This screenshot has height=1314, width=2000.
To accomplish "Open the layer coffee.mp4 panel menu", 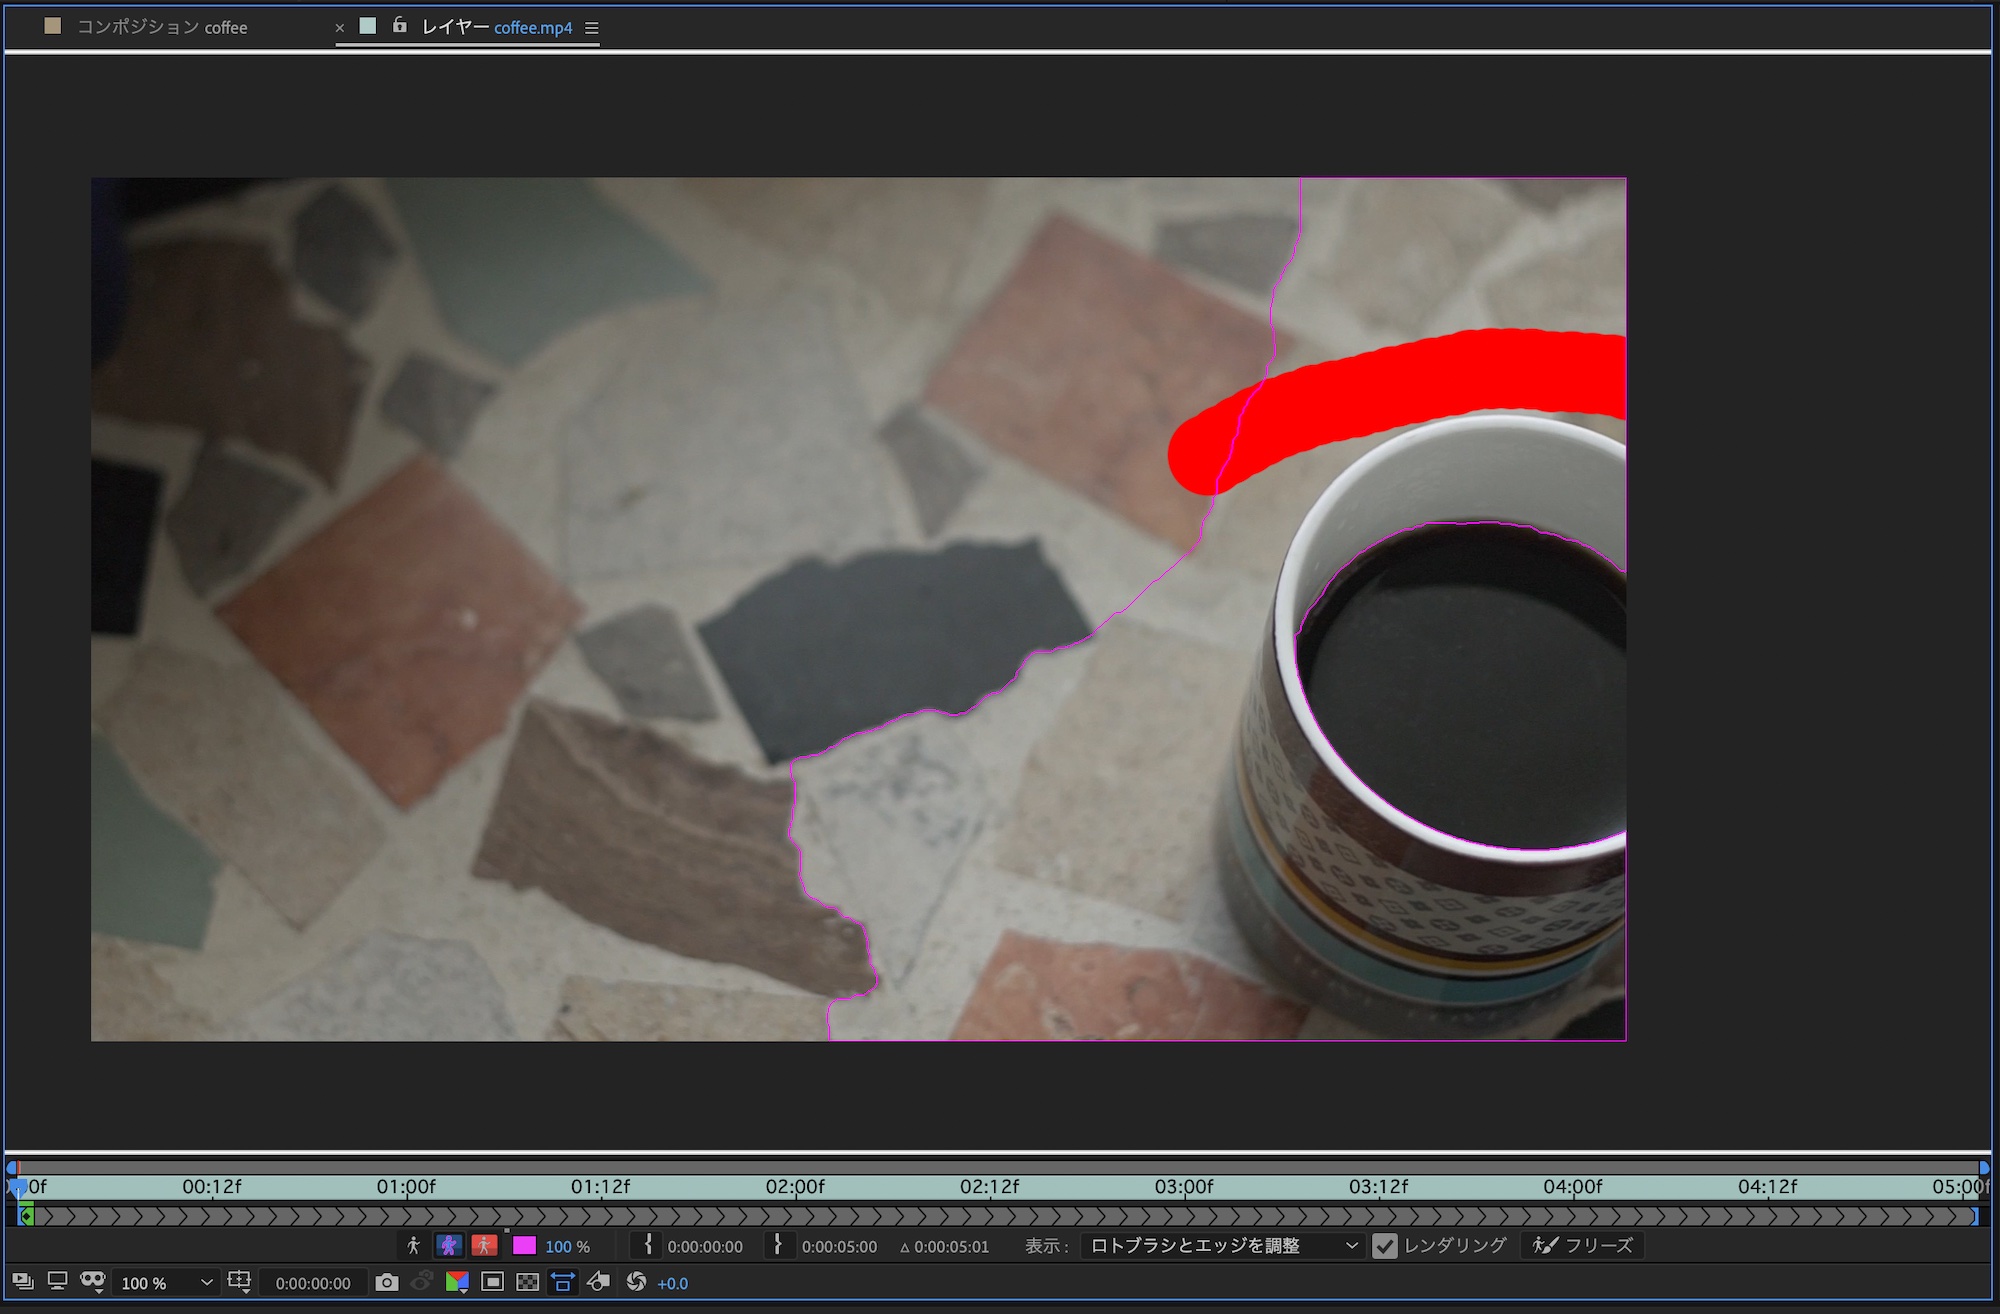I will tap(592, 28).
